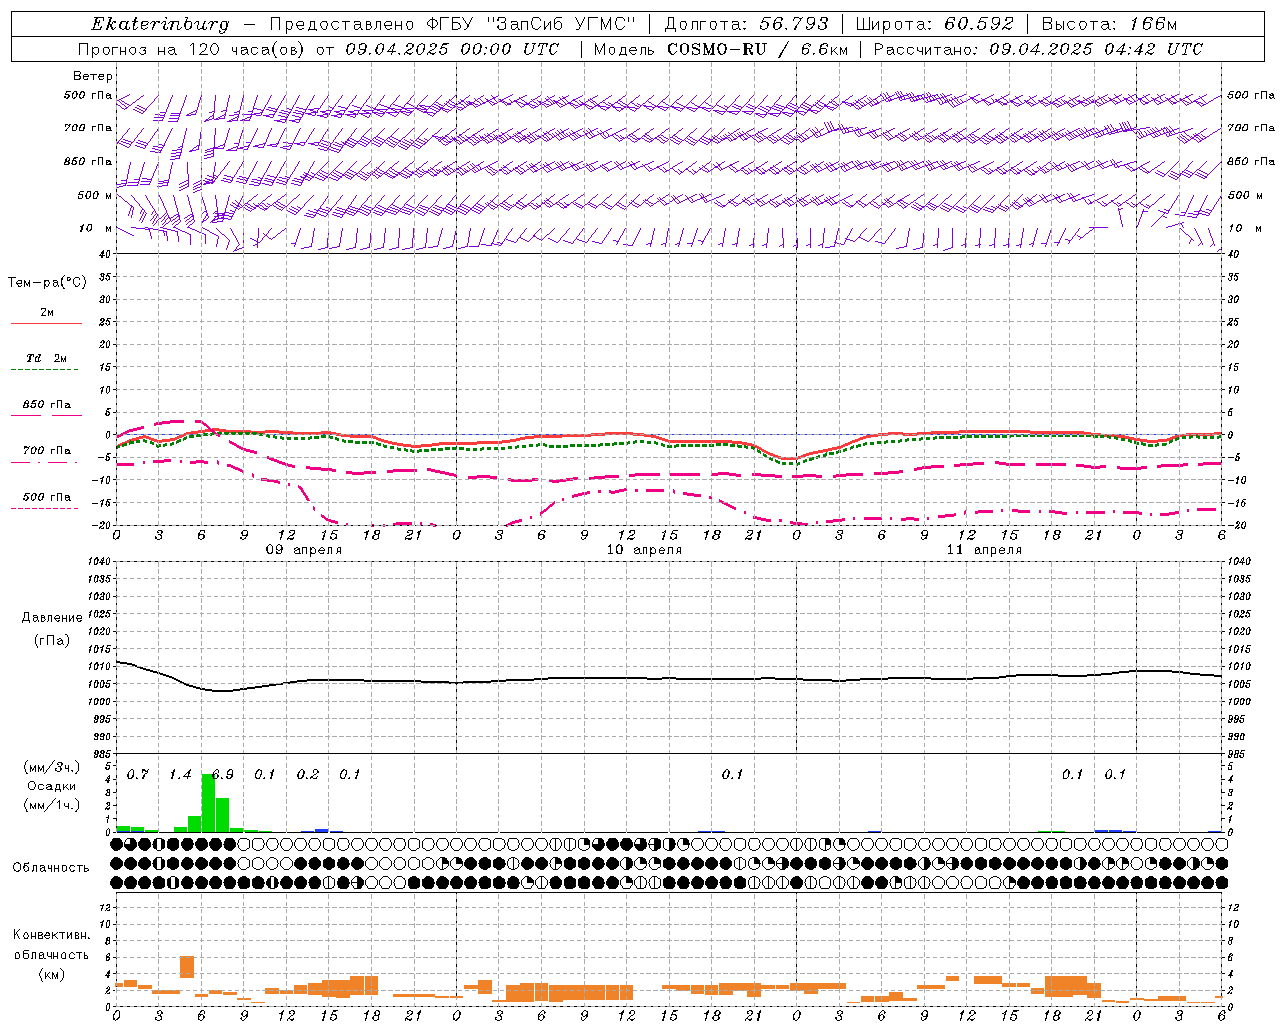Click the tallest orange convective cloud bar
Screen dimensions: 1280x1024
(187, 967)
